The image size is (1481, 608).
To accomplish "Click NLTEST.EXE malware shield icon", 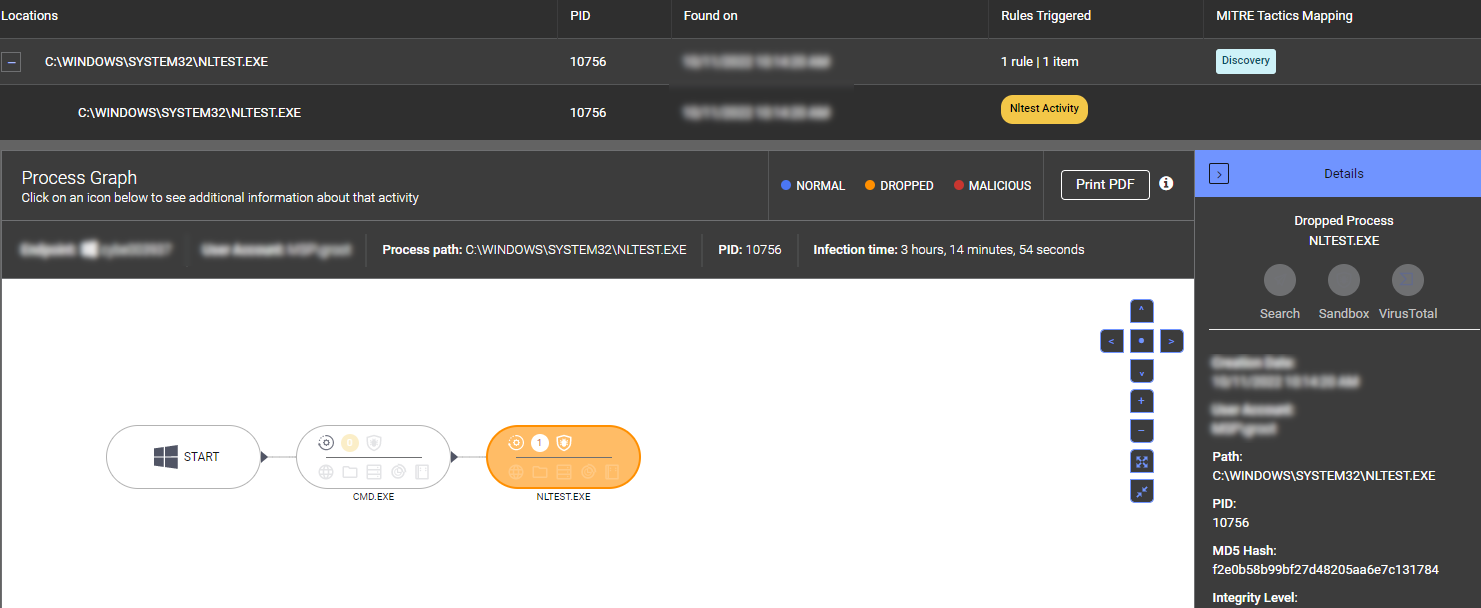I will pyautogui.click(x=564, y=442).
